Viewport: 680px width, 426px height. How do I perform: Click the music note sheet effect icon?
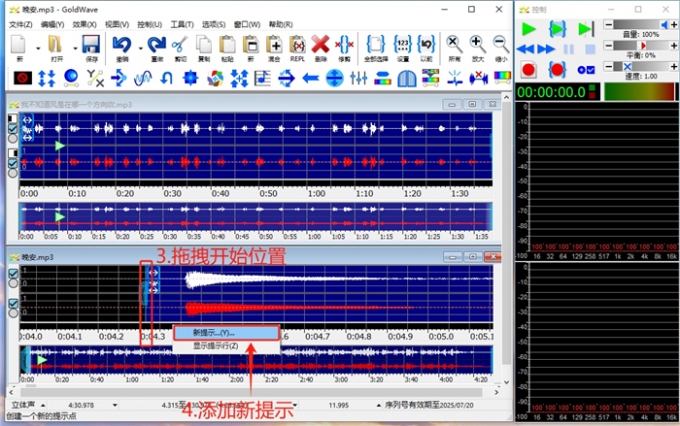262,78
